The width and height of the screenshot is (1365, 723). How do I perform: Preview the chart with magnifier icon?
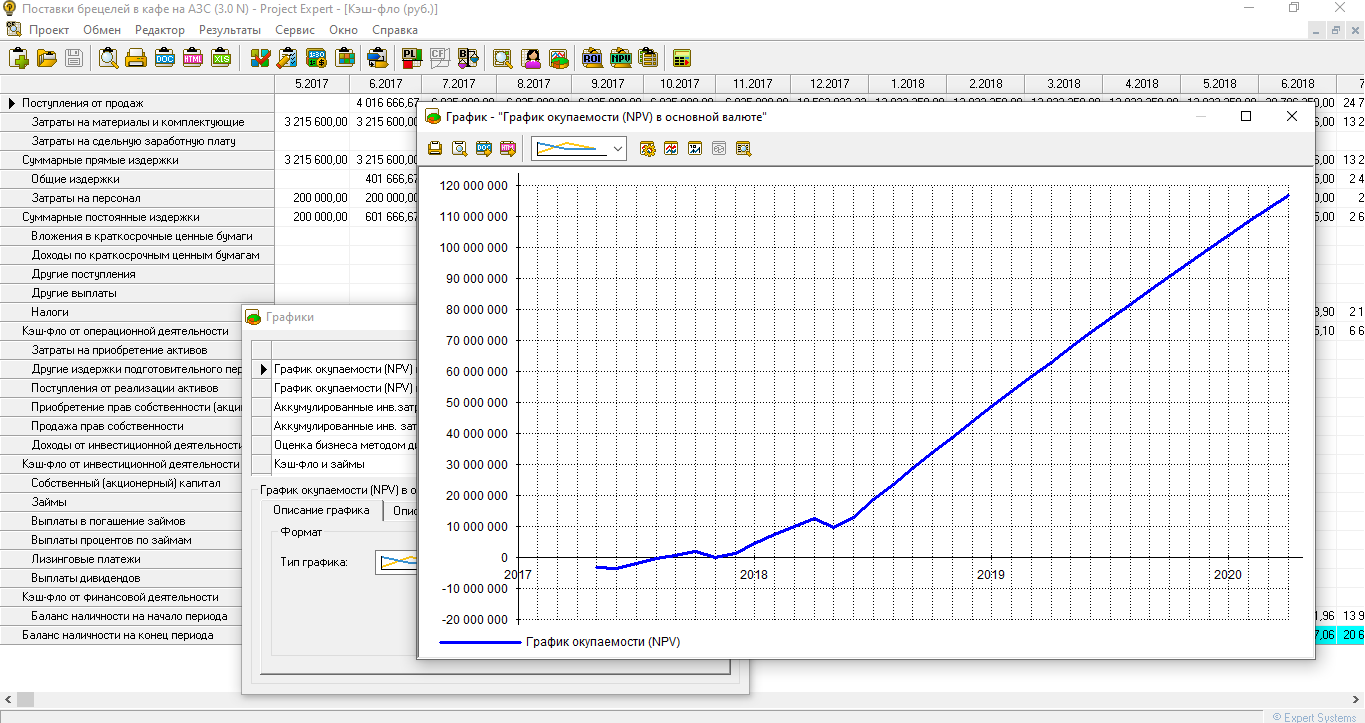[459, 149]
